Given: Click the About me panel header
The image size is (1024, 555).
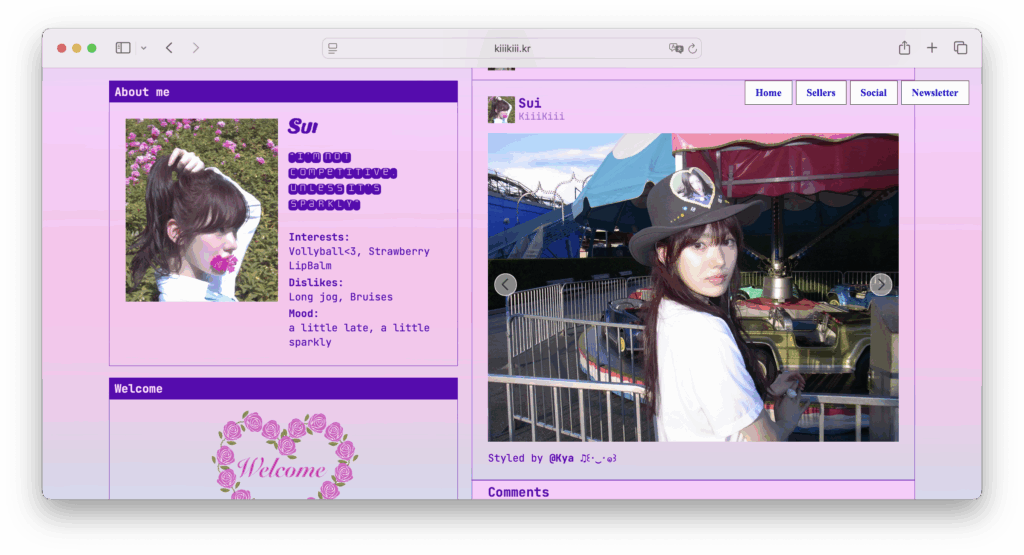Looking at the screenshot, I should (x=283, y=92).
